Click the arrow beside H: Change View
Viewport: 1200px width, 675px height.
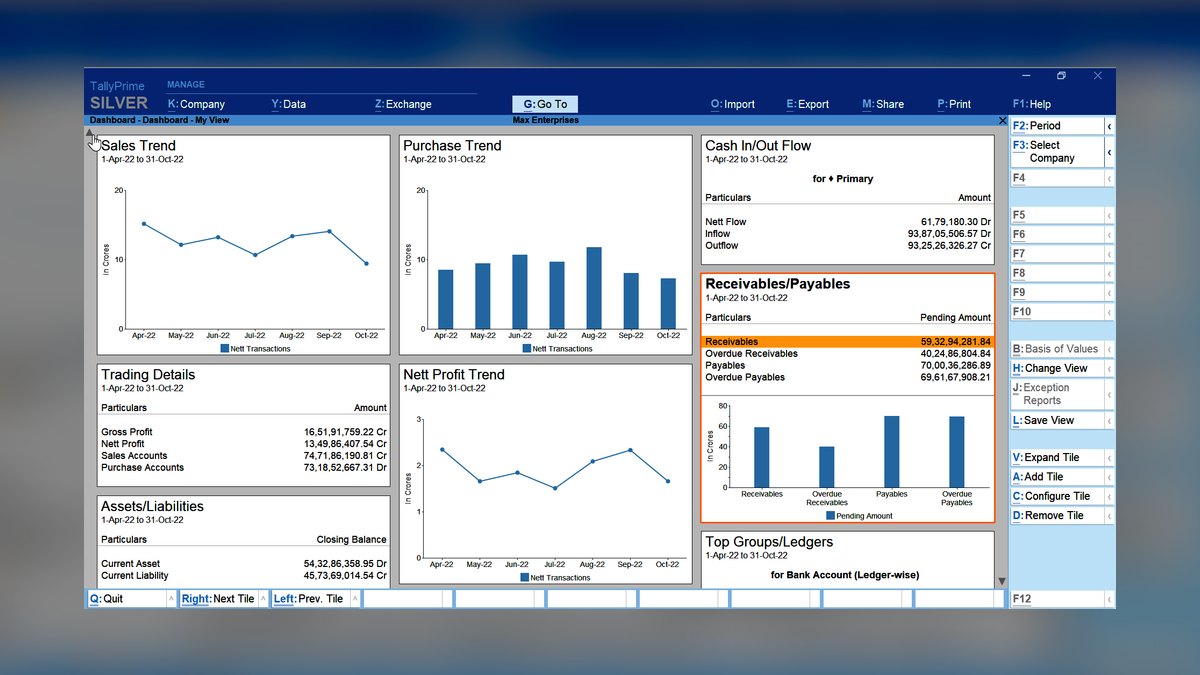1109,368
